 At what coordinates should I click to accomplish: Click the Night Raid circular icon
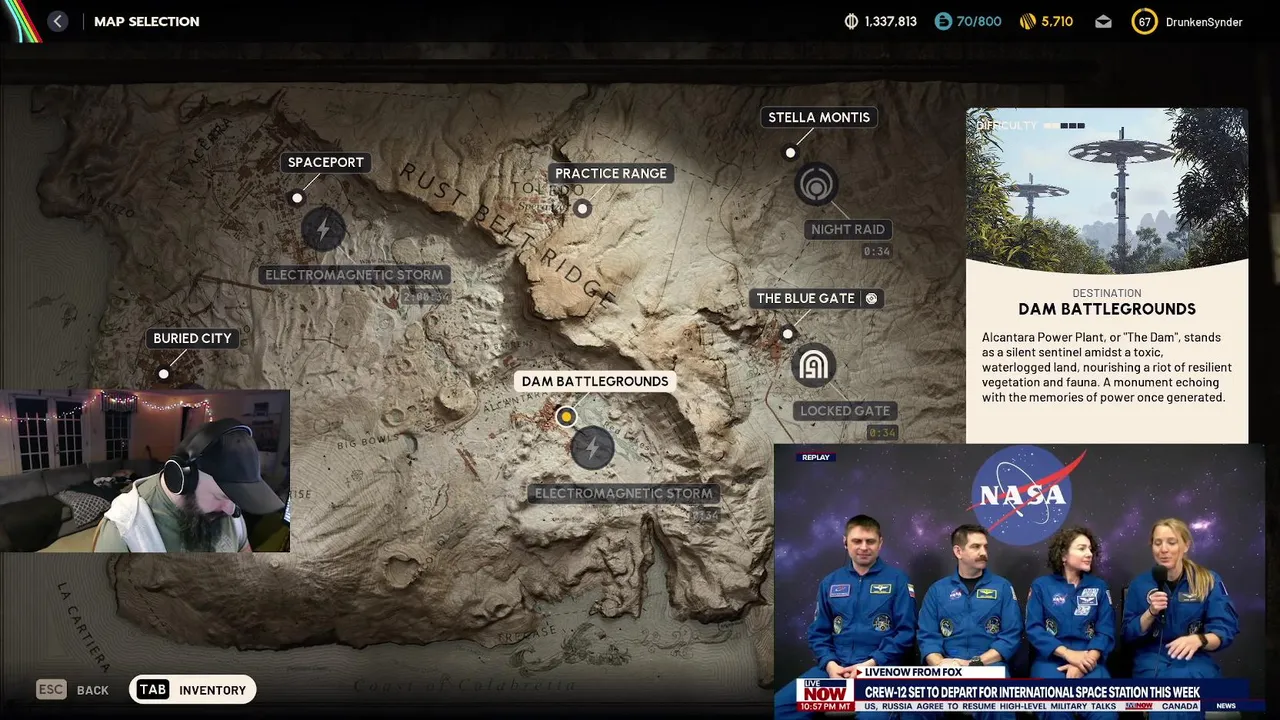816,185
